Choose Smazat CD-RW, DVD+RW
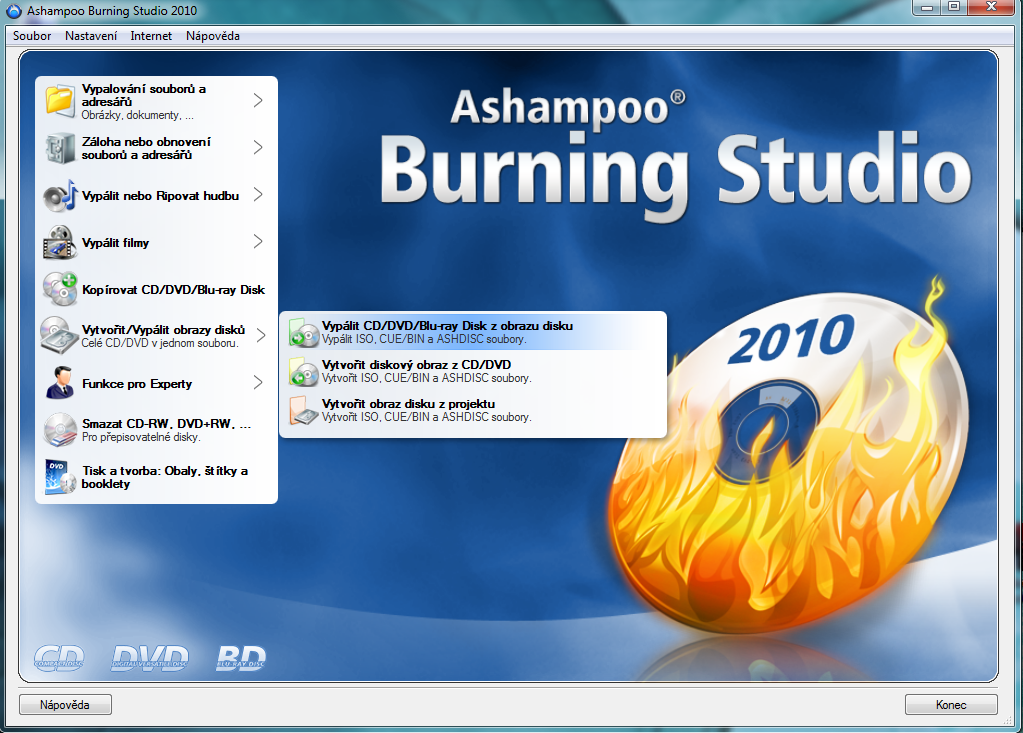1023x733 pixels. (x=156, y=430)
